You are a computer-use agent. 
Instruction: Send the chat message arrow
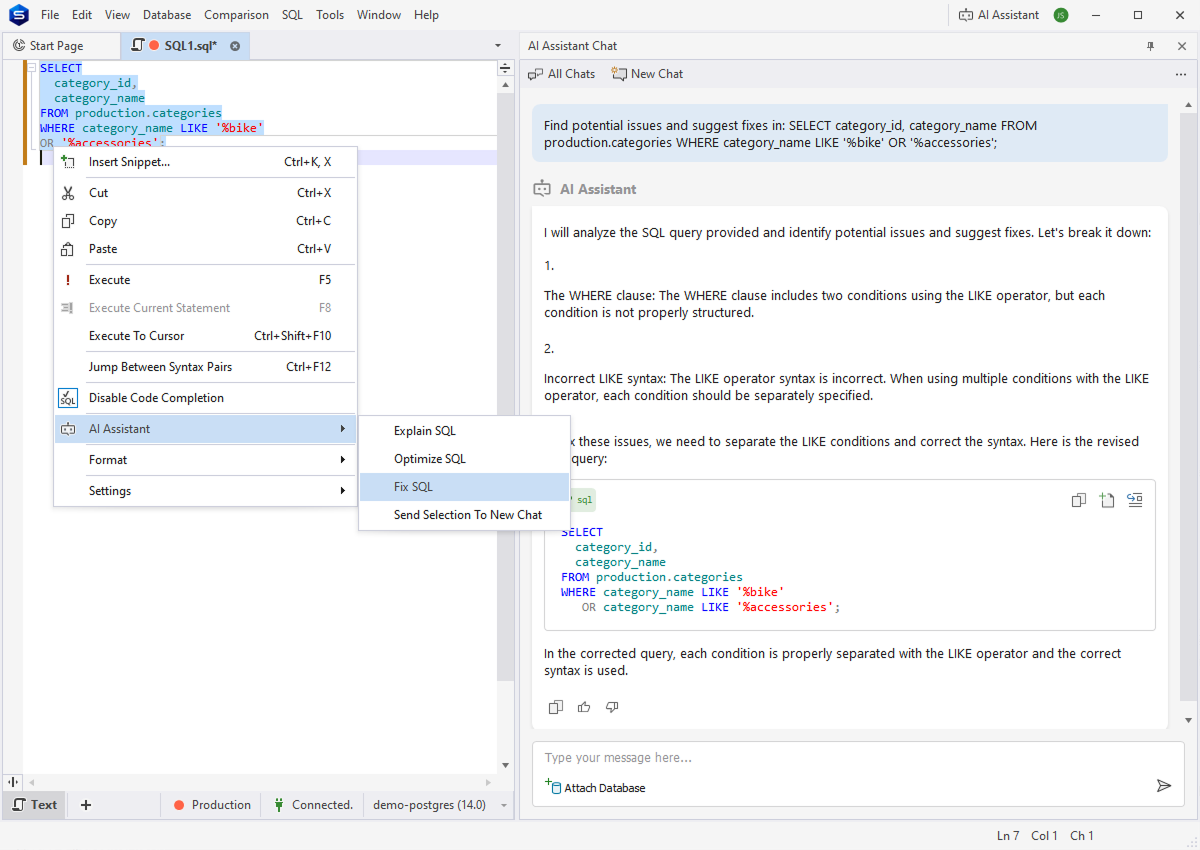pos(1163,786)
